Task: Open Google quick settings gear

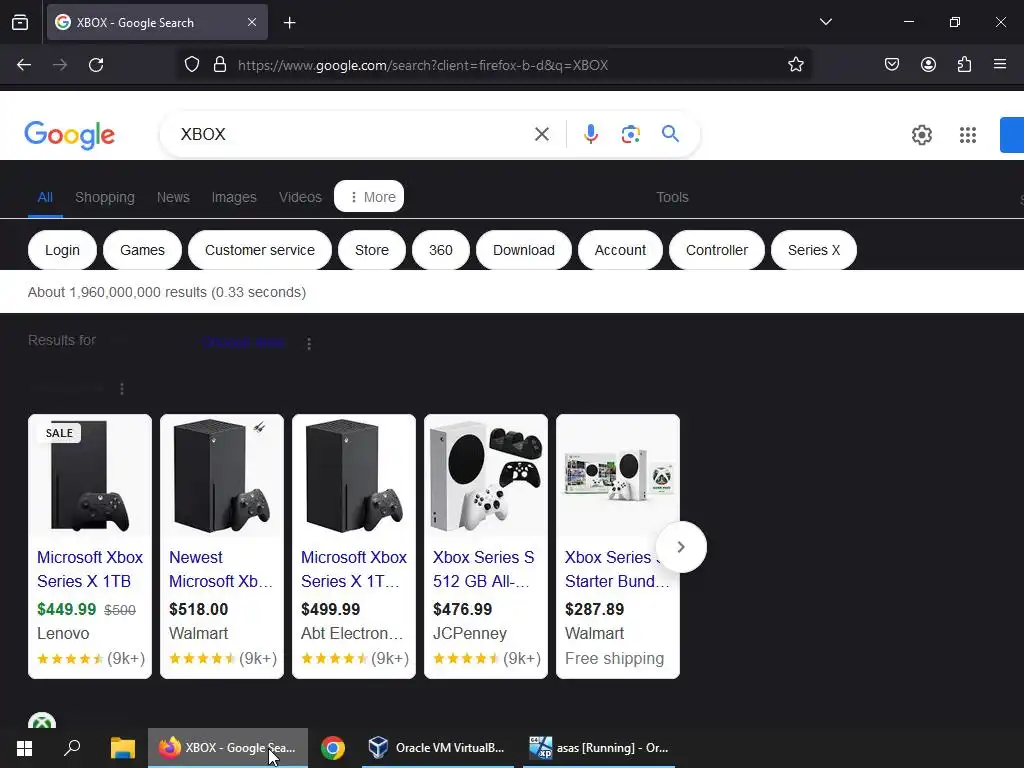Action: 921,135
